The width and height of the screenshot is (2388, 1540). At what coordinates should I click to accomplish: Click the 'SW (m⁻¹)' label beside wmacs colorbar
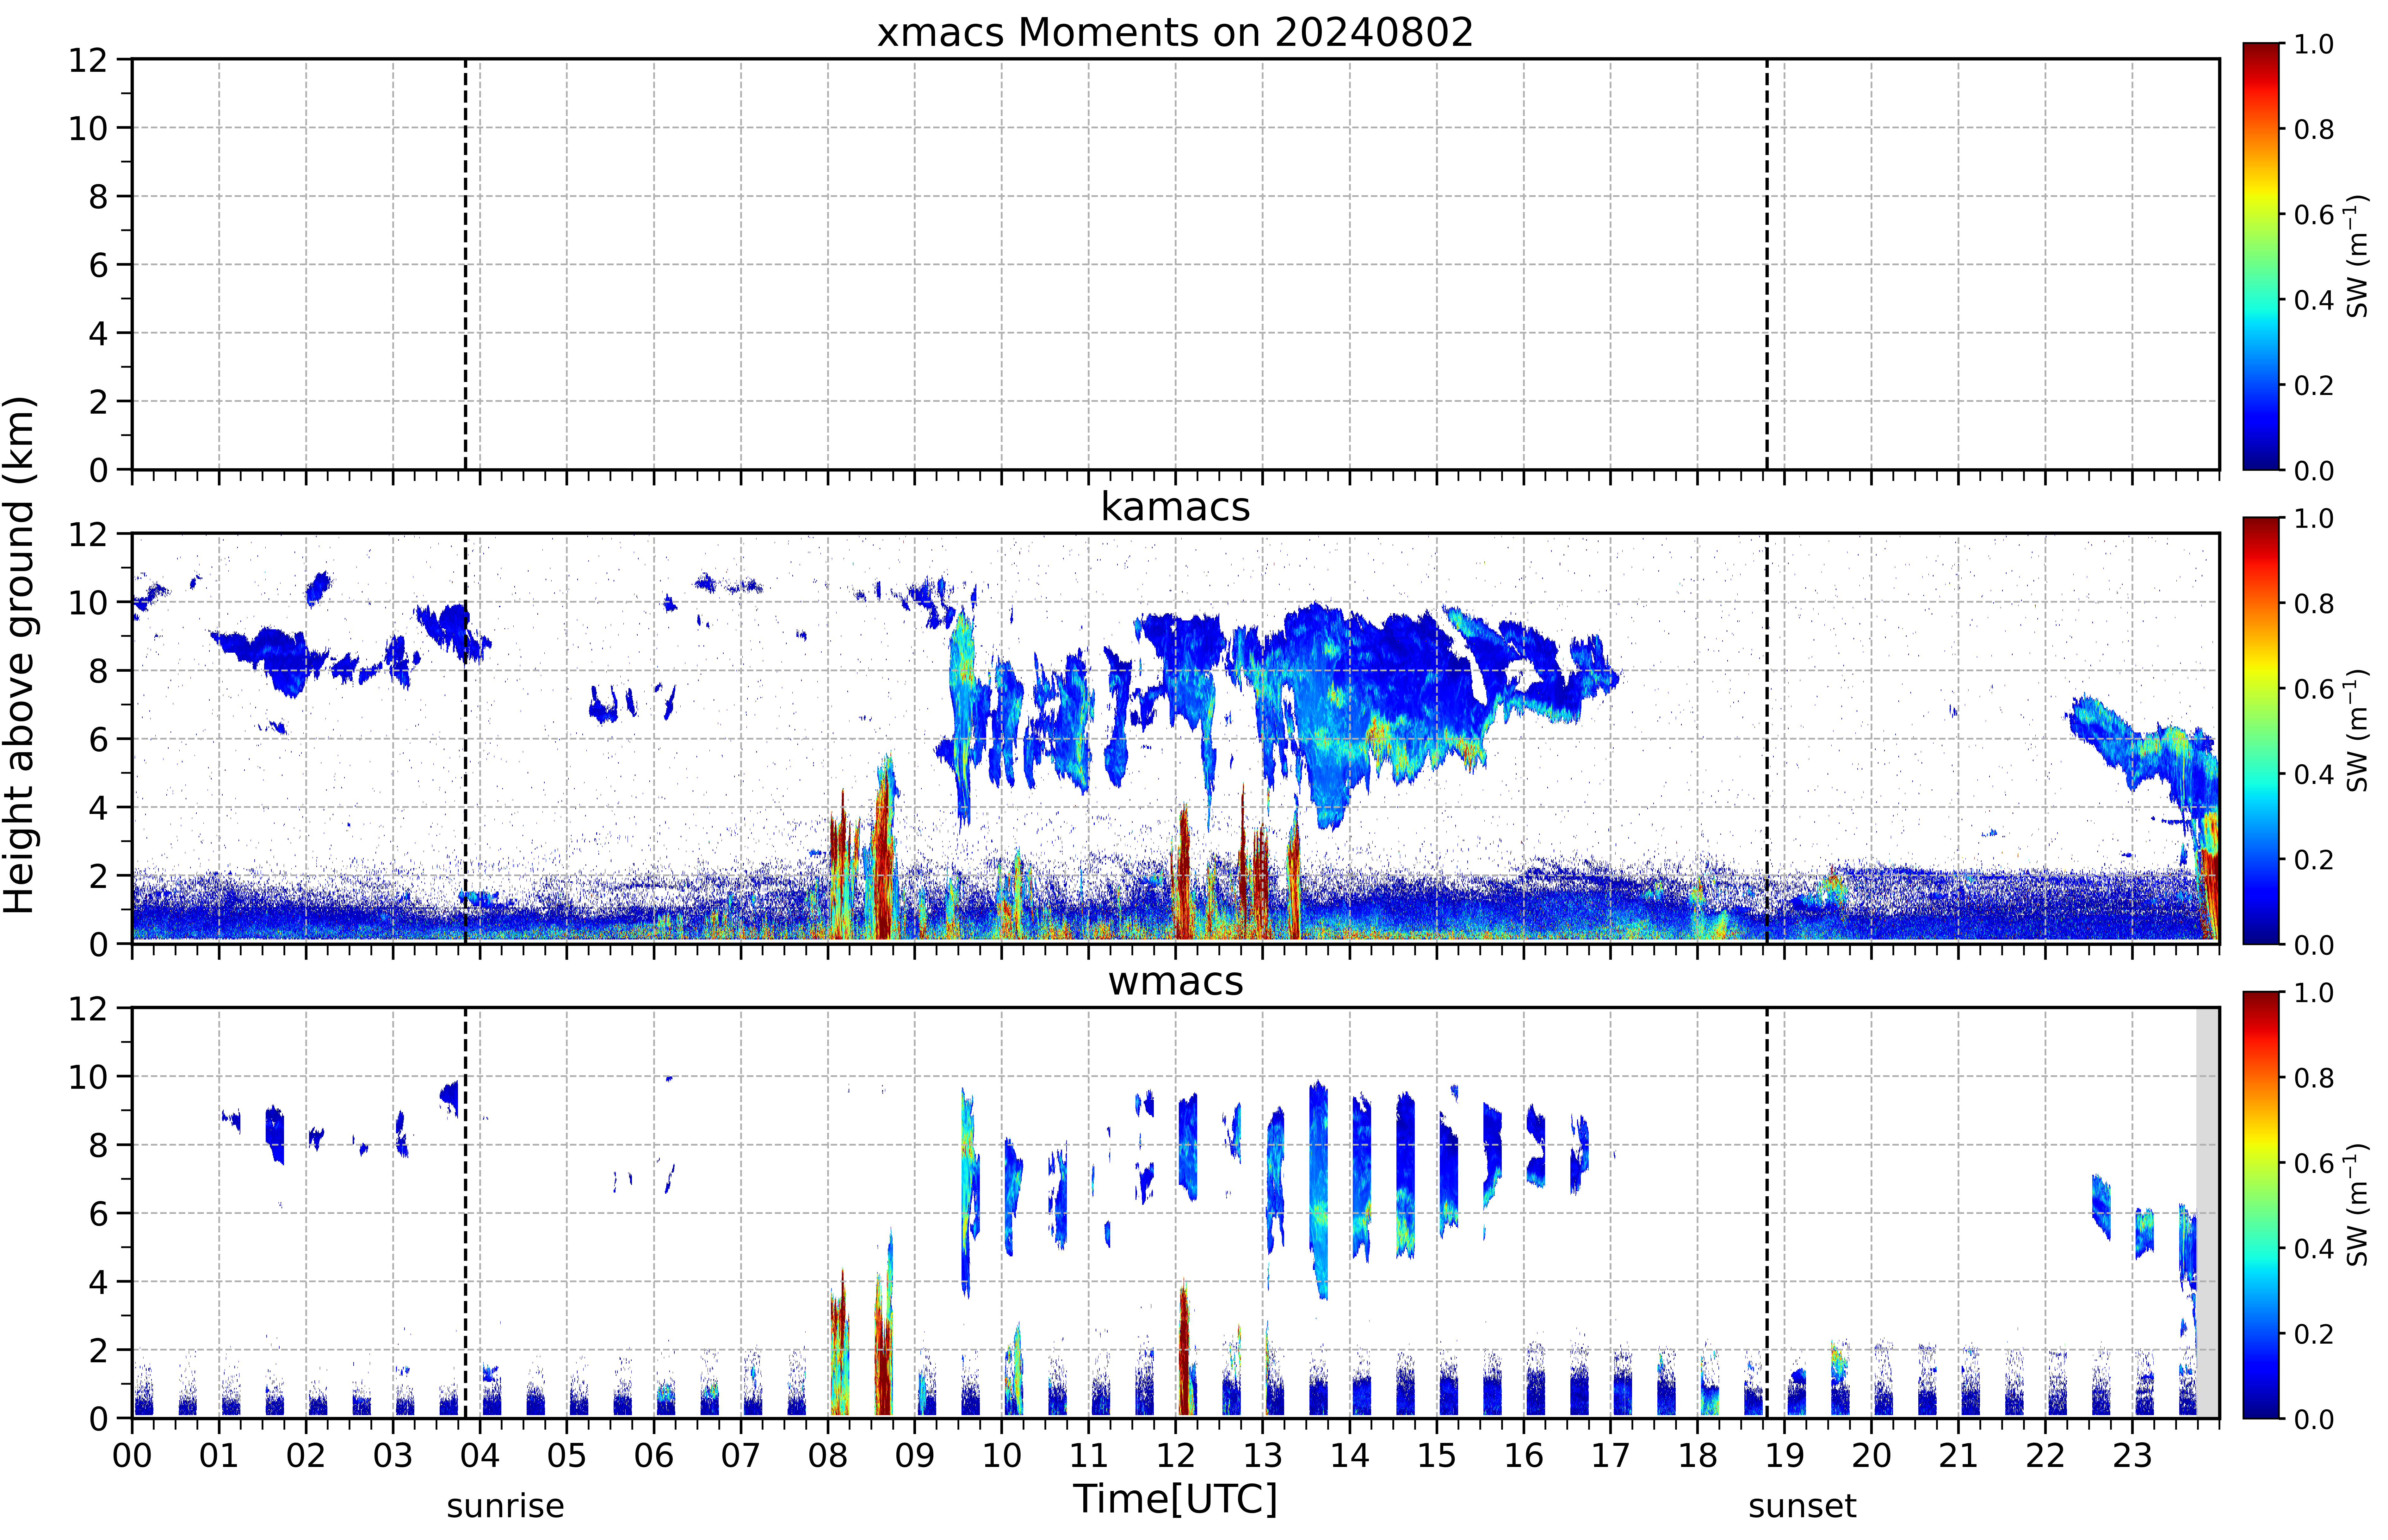2357,1205
